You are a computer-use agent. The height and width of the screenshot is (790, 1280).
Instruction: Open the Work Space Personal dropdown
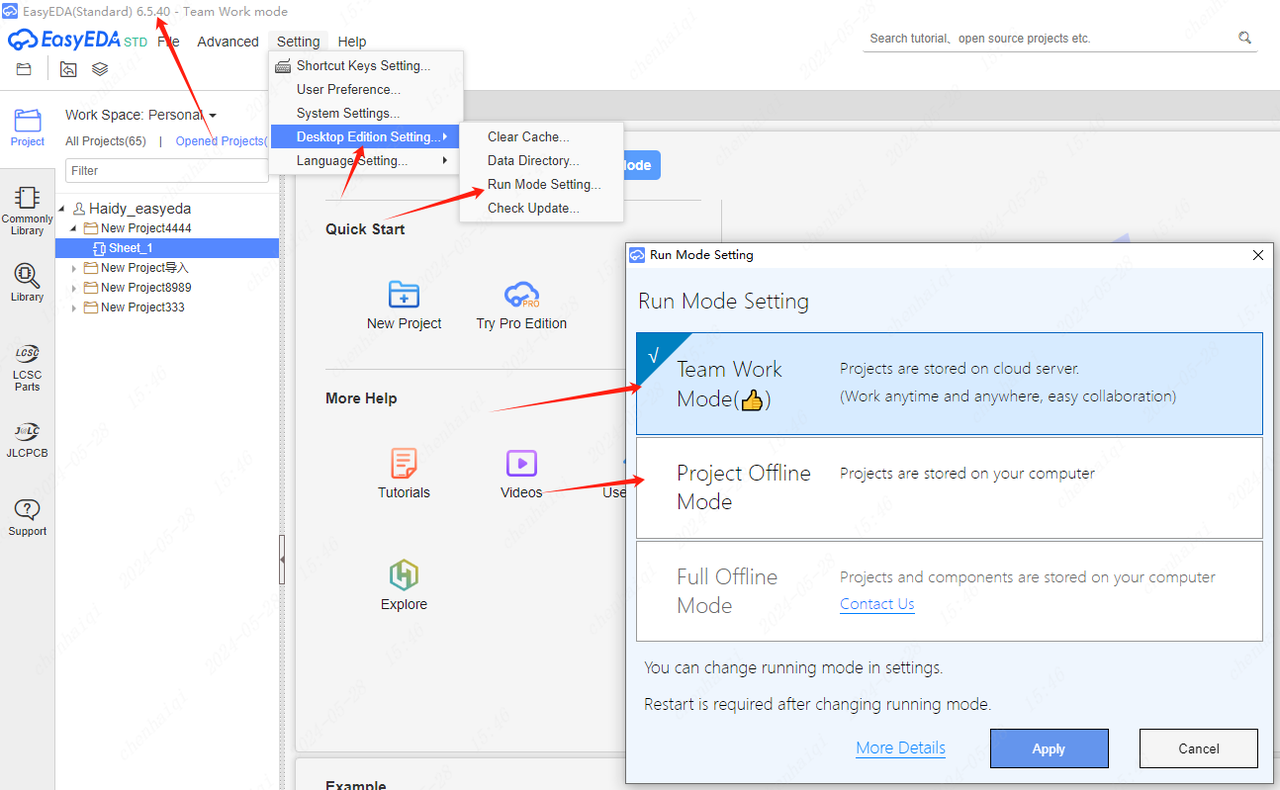pyautogui.click(x=141, y=115)
